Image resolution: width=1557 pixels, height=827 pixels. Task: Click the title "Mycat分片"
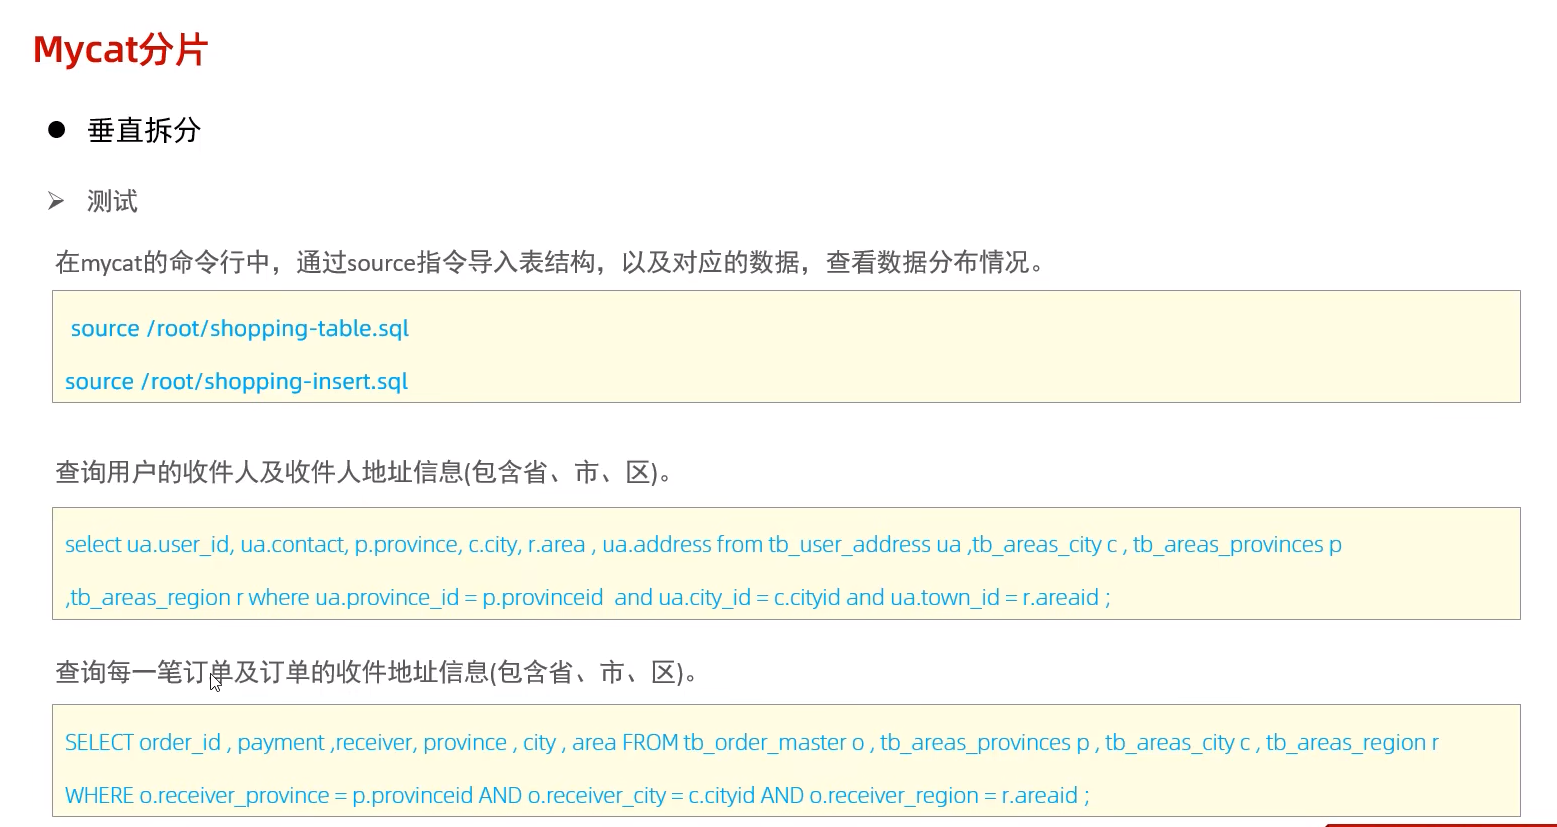pos(120,49)
